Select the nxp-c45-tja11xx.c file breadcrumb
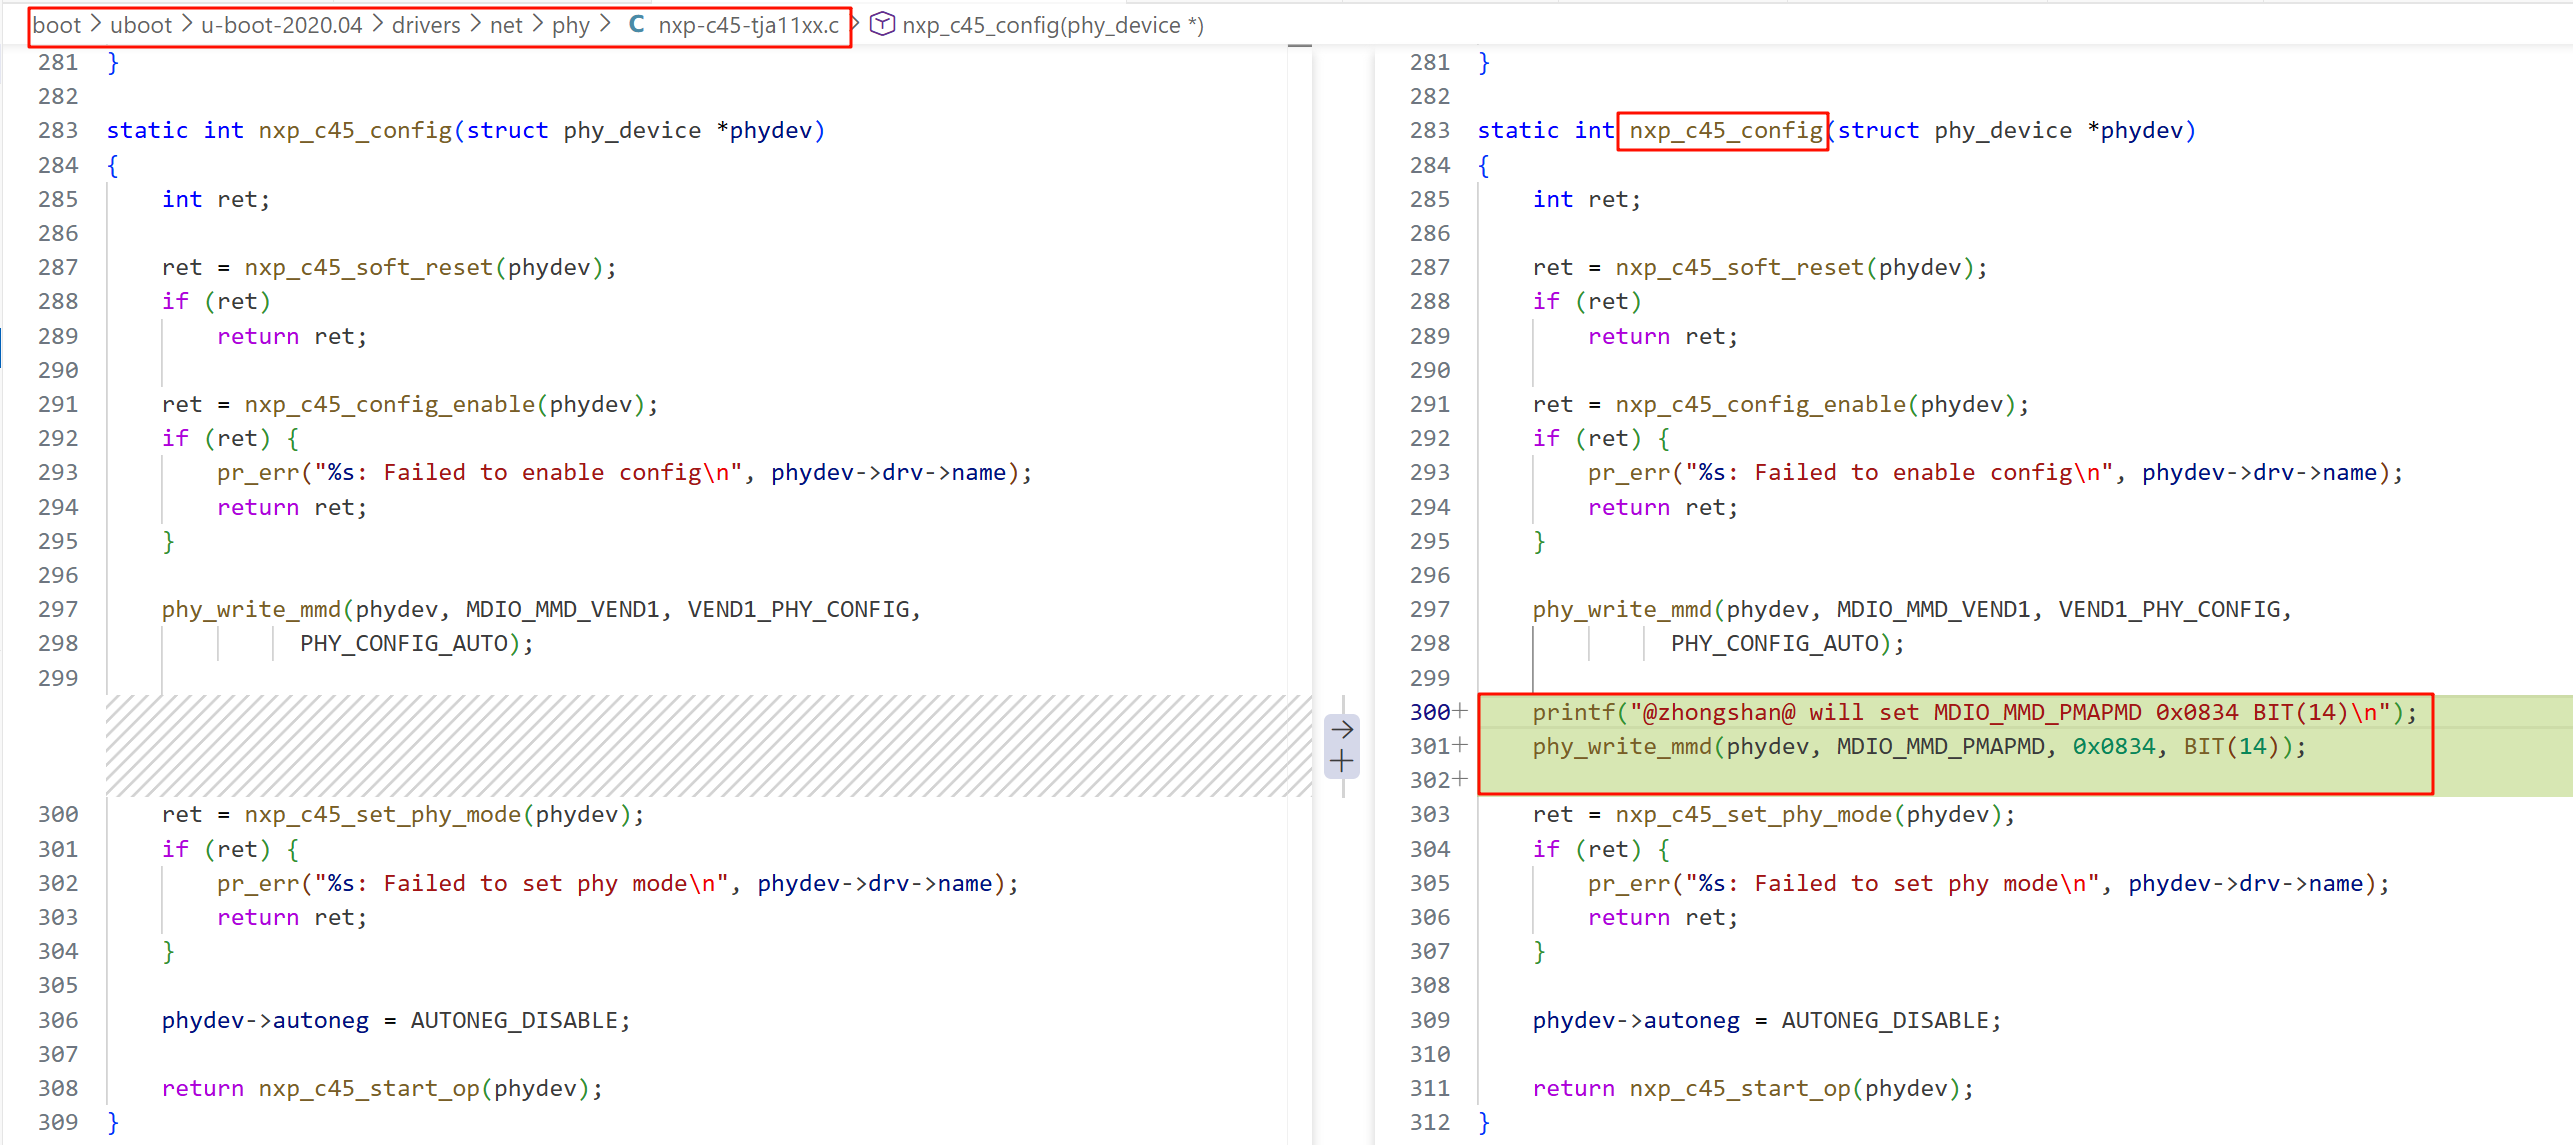The width and height of the screenshot is (2573, 1145). tap(748, 25)
